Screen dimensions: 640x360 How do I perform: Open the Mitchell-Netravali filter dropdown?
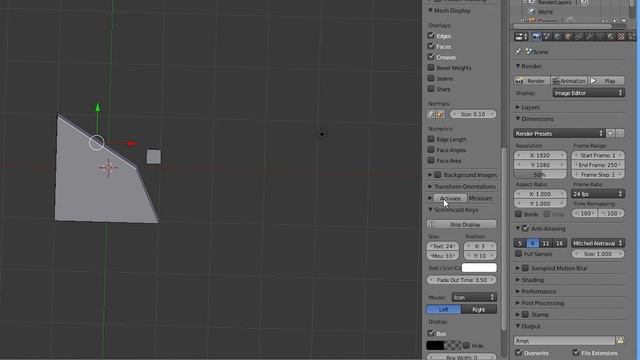[598, 243]
